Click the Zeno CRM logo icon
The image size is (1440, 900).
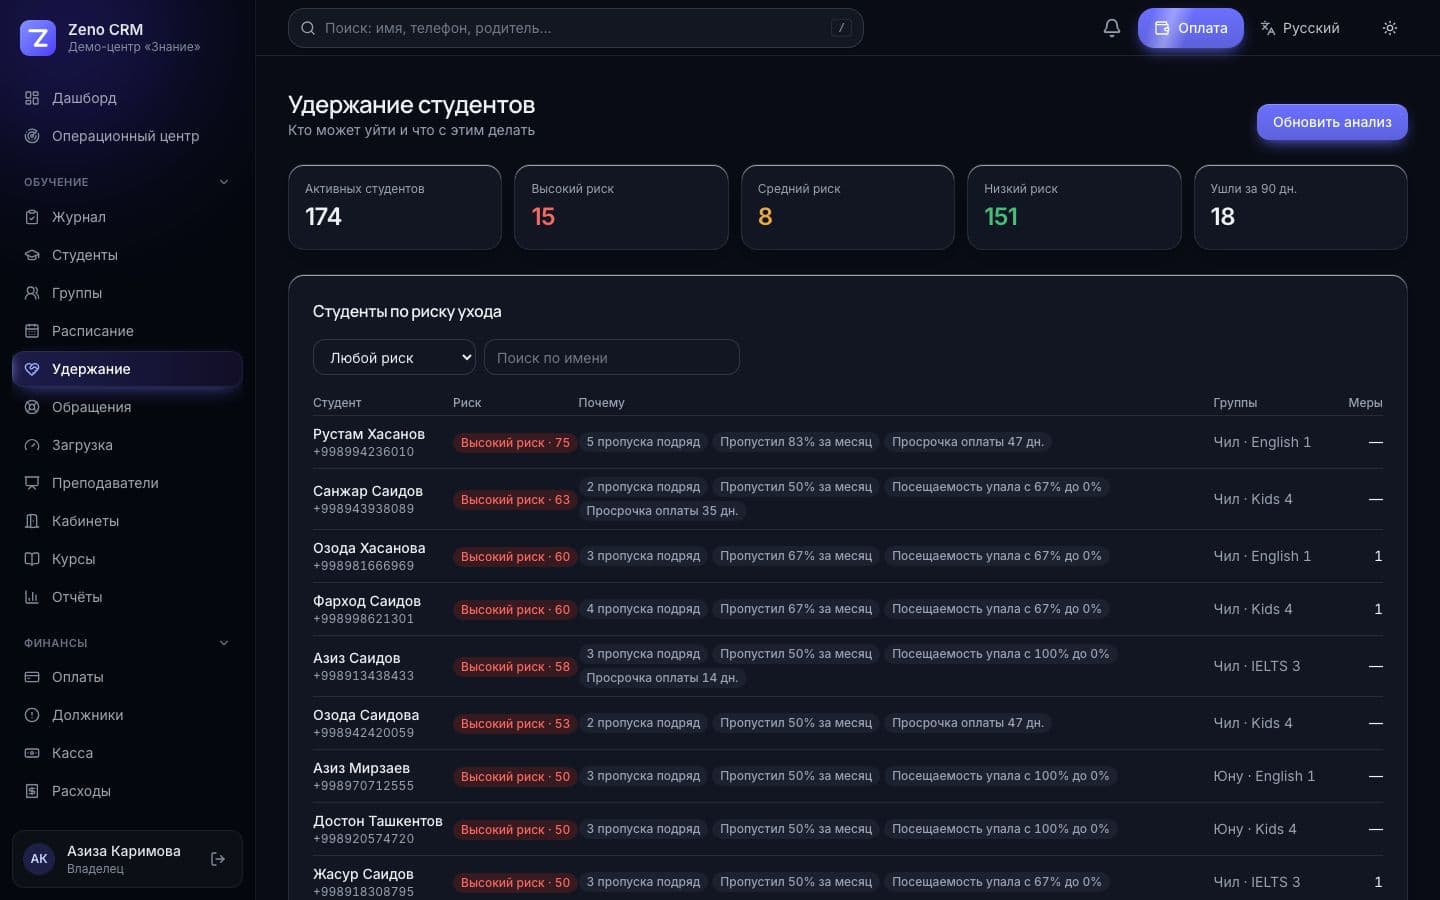coord(38,38)
